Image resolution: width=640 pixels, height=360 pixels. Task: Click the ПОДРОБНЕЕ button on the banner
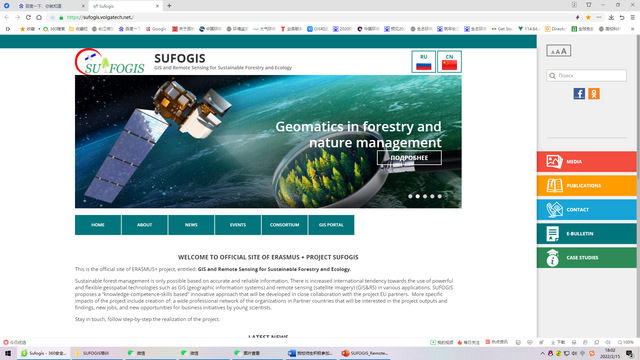(409, 158)
